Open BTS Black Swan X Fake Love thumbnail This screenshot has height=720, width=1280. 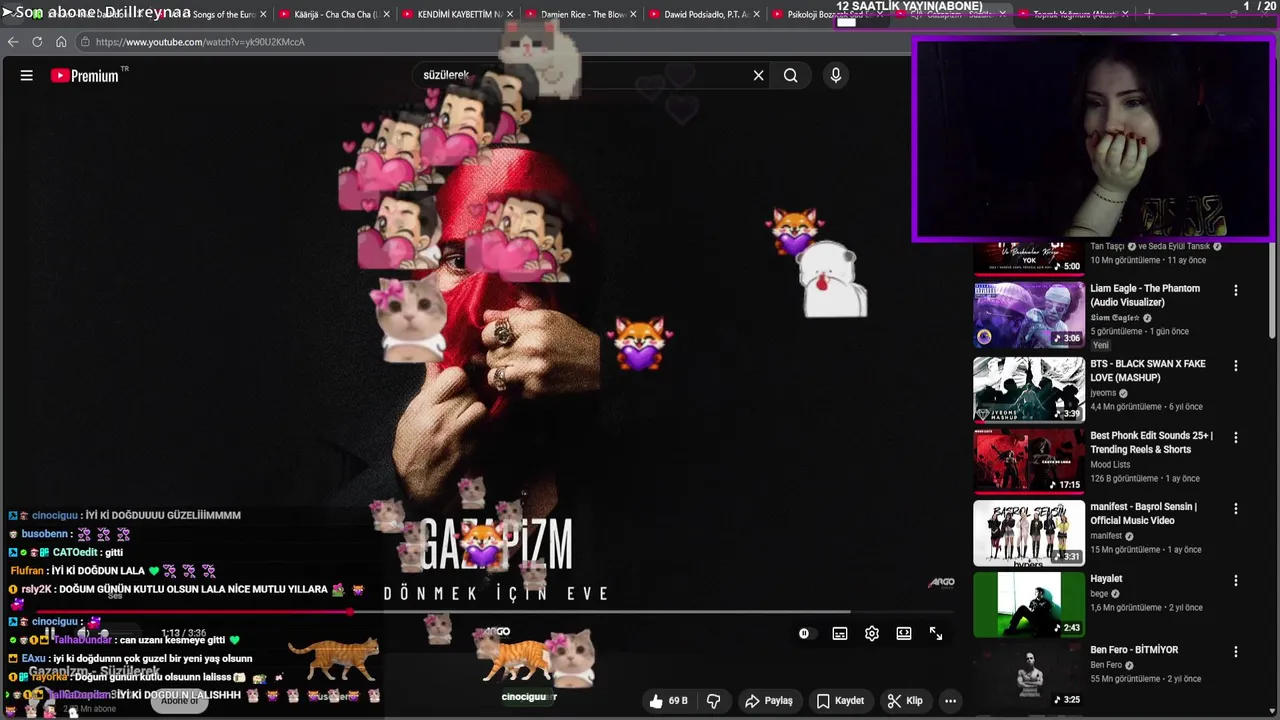[x=1029, y=390]
